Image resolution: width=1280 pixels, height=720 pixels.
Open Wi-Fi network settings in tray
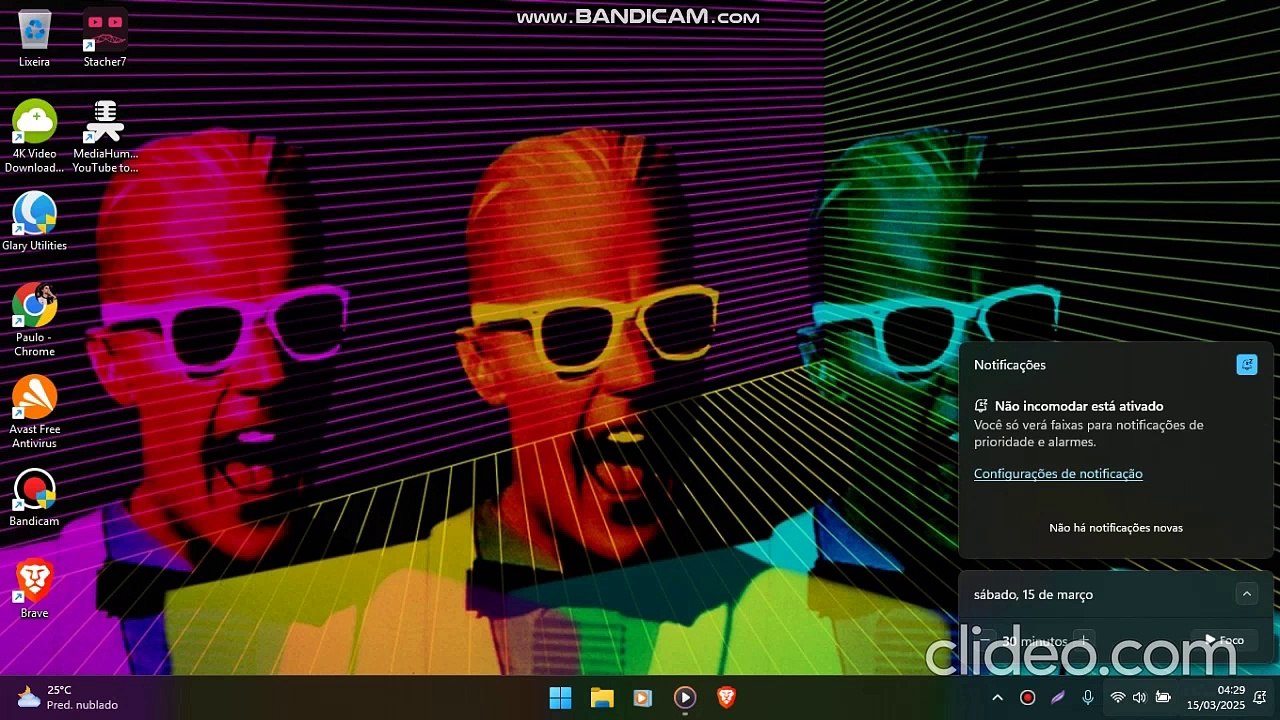pos(1118,698)
